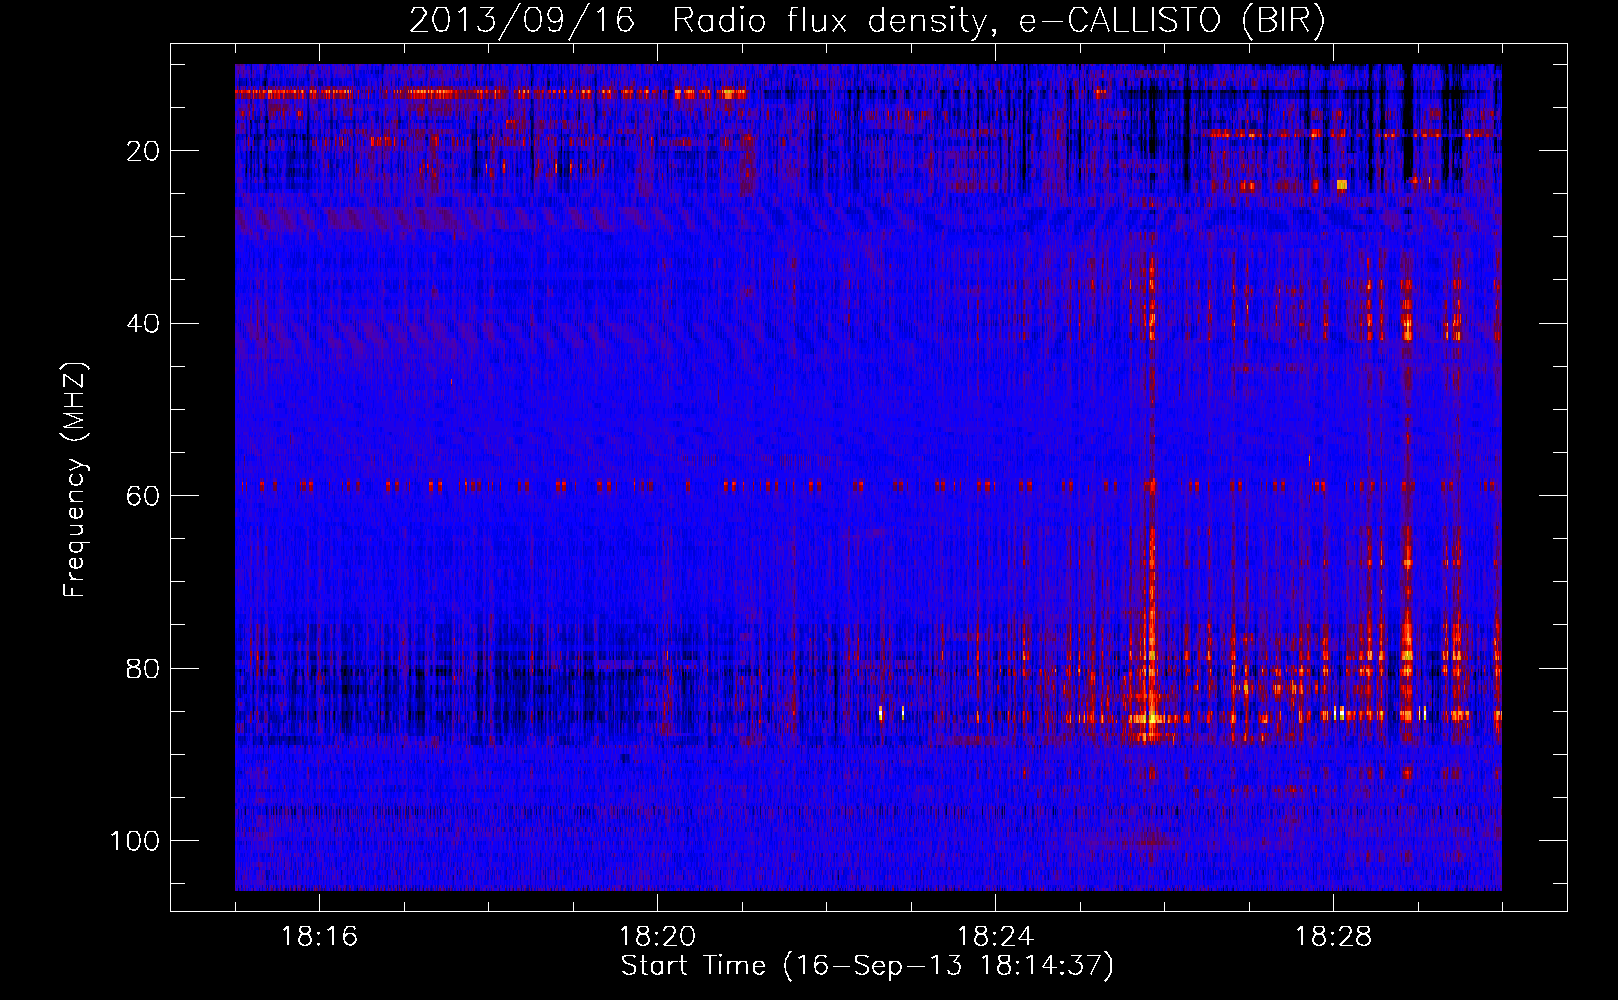The height and width of the screenshot is (1000, 1618).
Task: Click the x-axis label "Start Time (16-Sep-13 18:14:37)"
Action: point(867,966)
